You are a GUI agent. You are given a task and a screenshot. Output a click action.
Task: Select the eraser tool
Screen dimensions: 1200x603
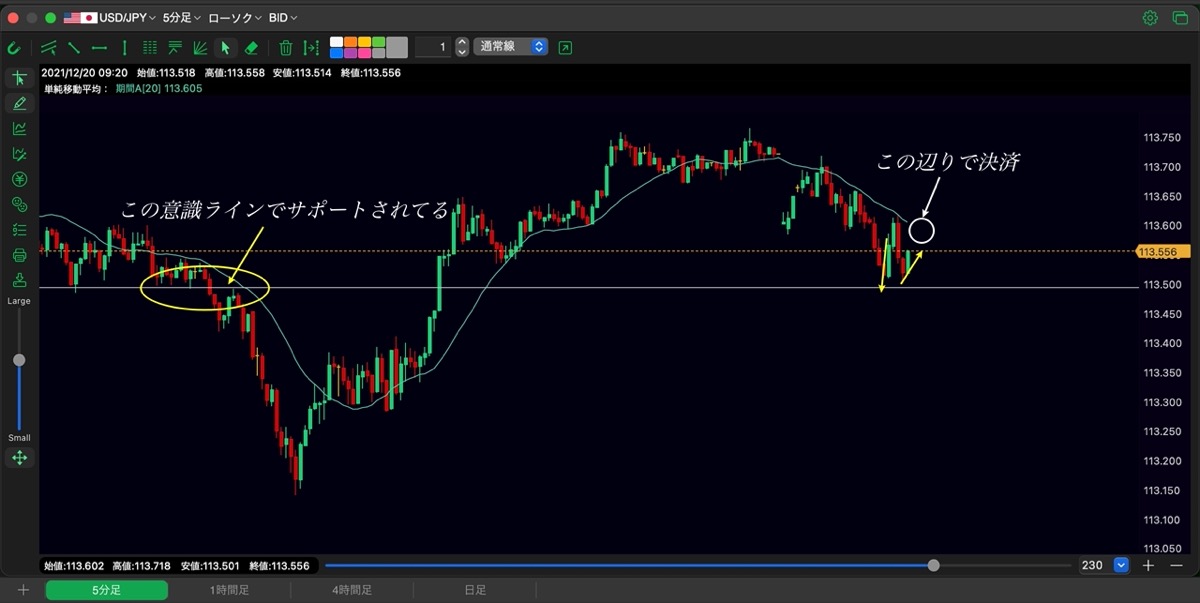coord(251,47)
